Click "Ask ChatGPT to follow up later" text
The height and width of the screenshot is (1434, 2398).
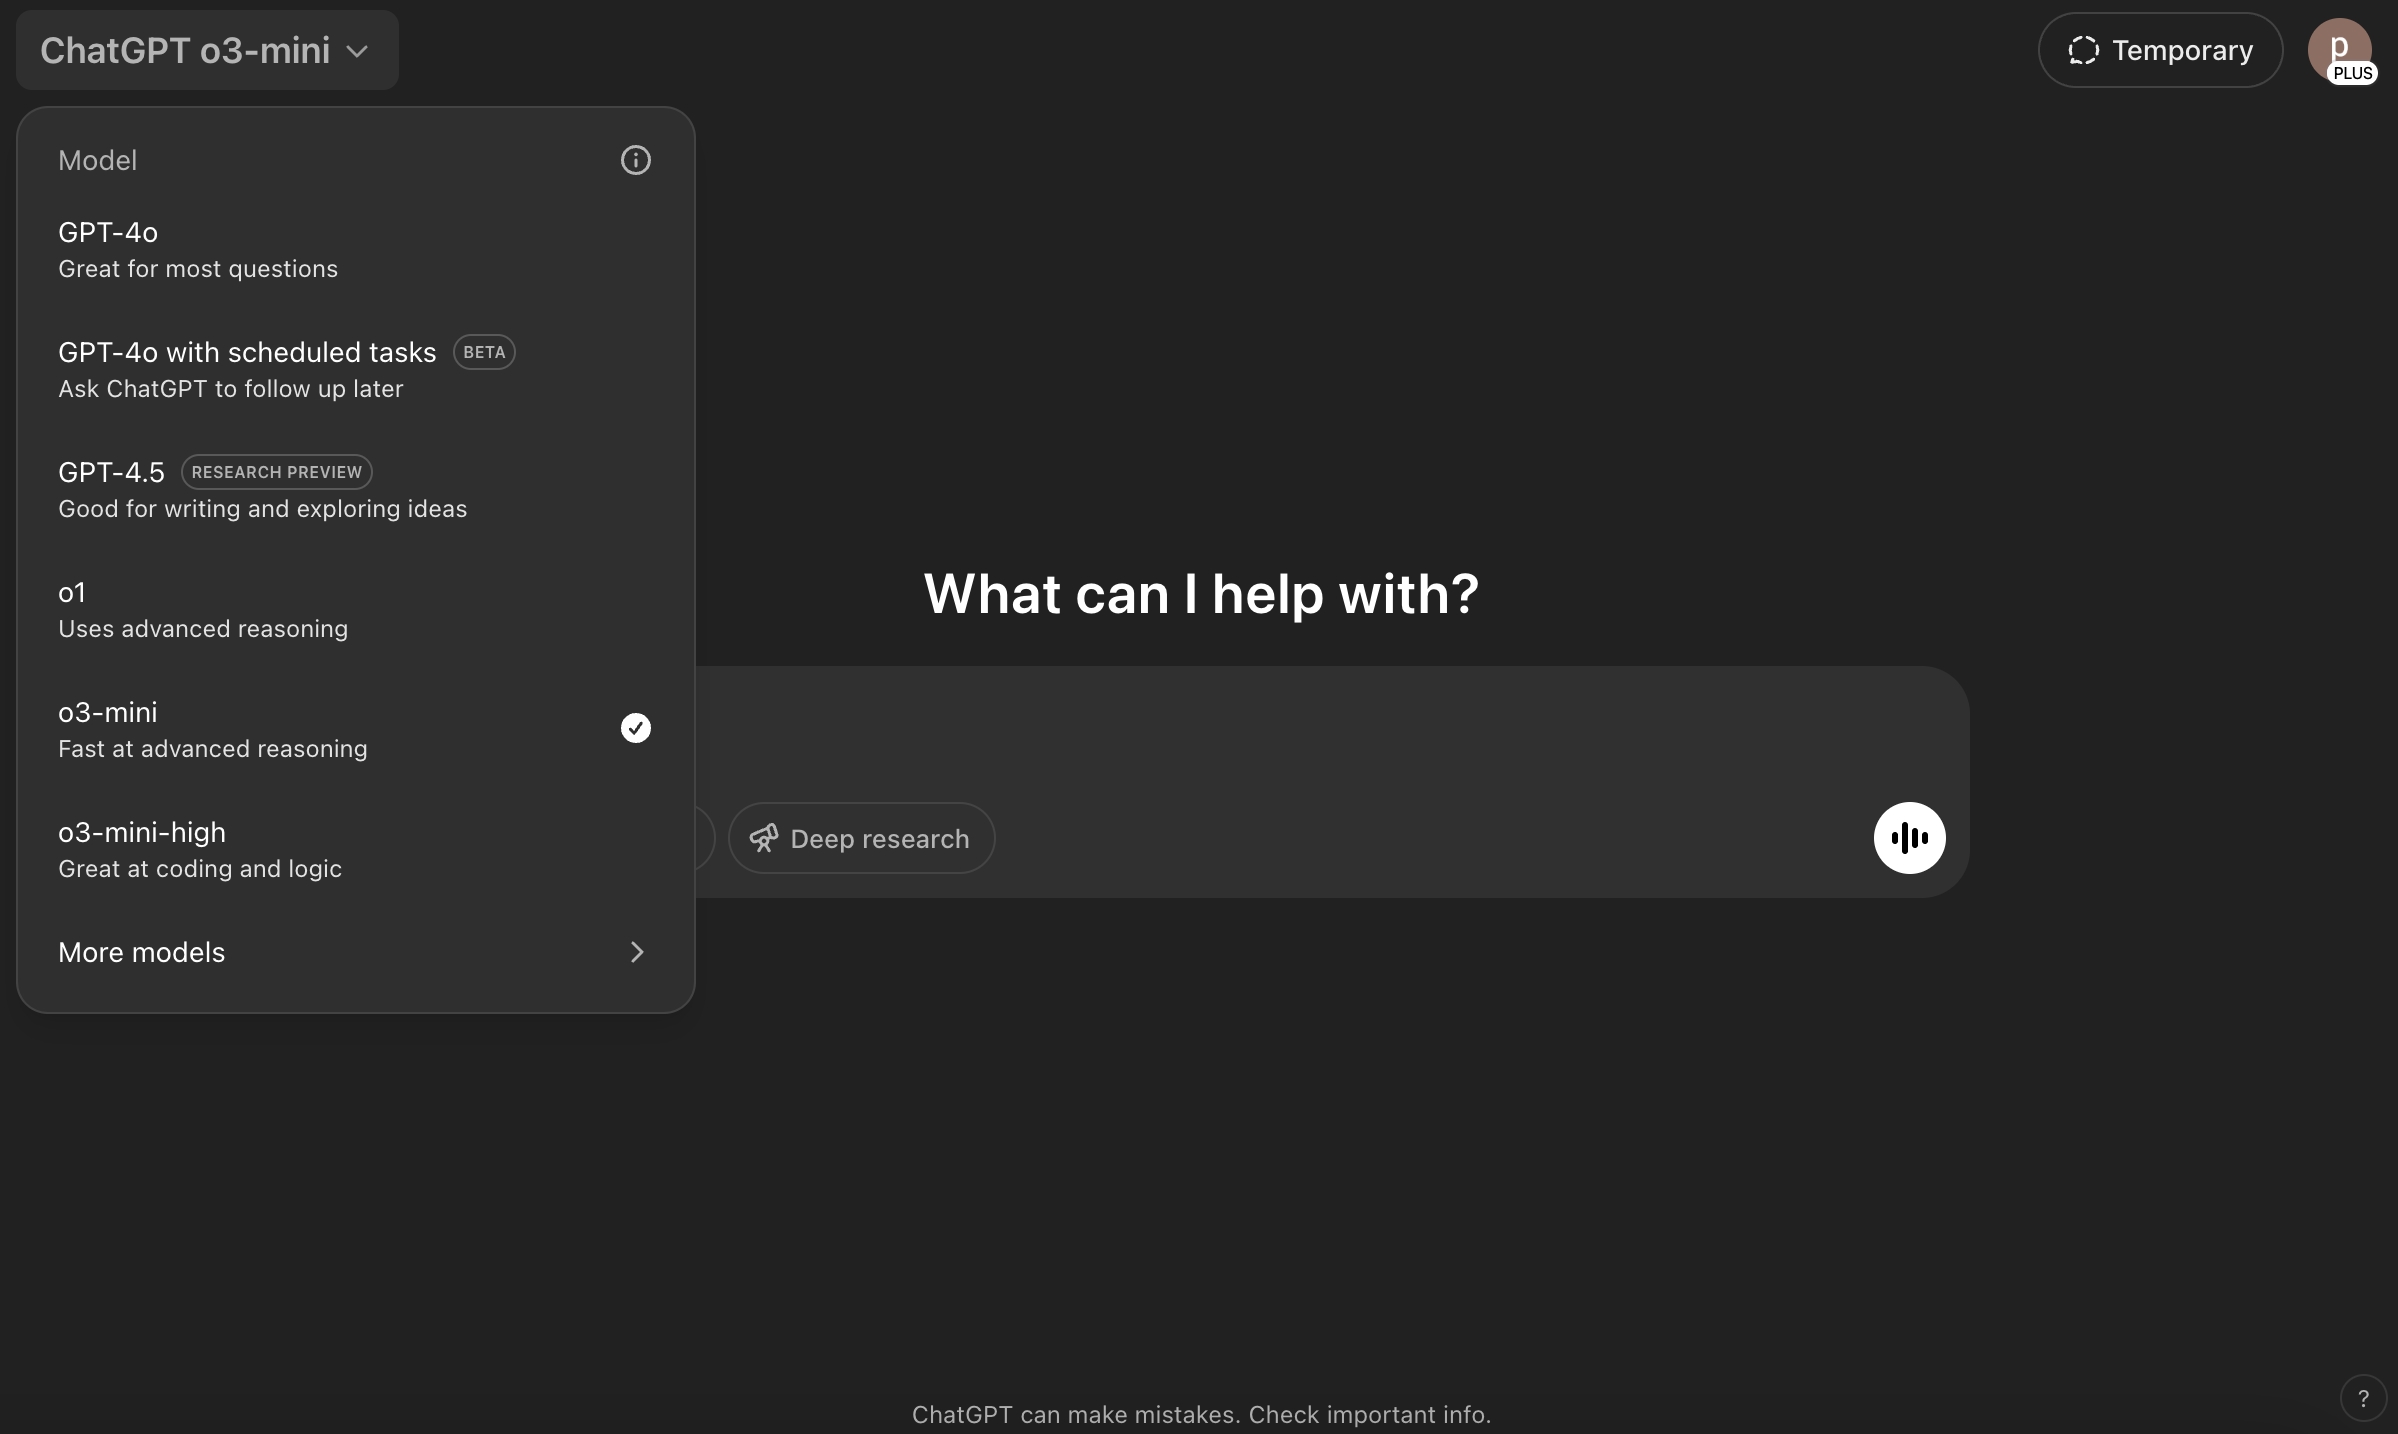pos(231,389)
